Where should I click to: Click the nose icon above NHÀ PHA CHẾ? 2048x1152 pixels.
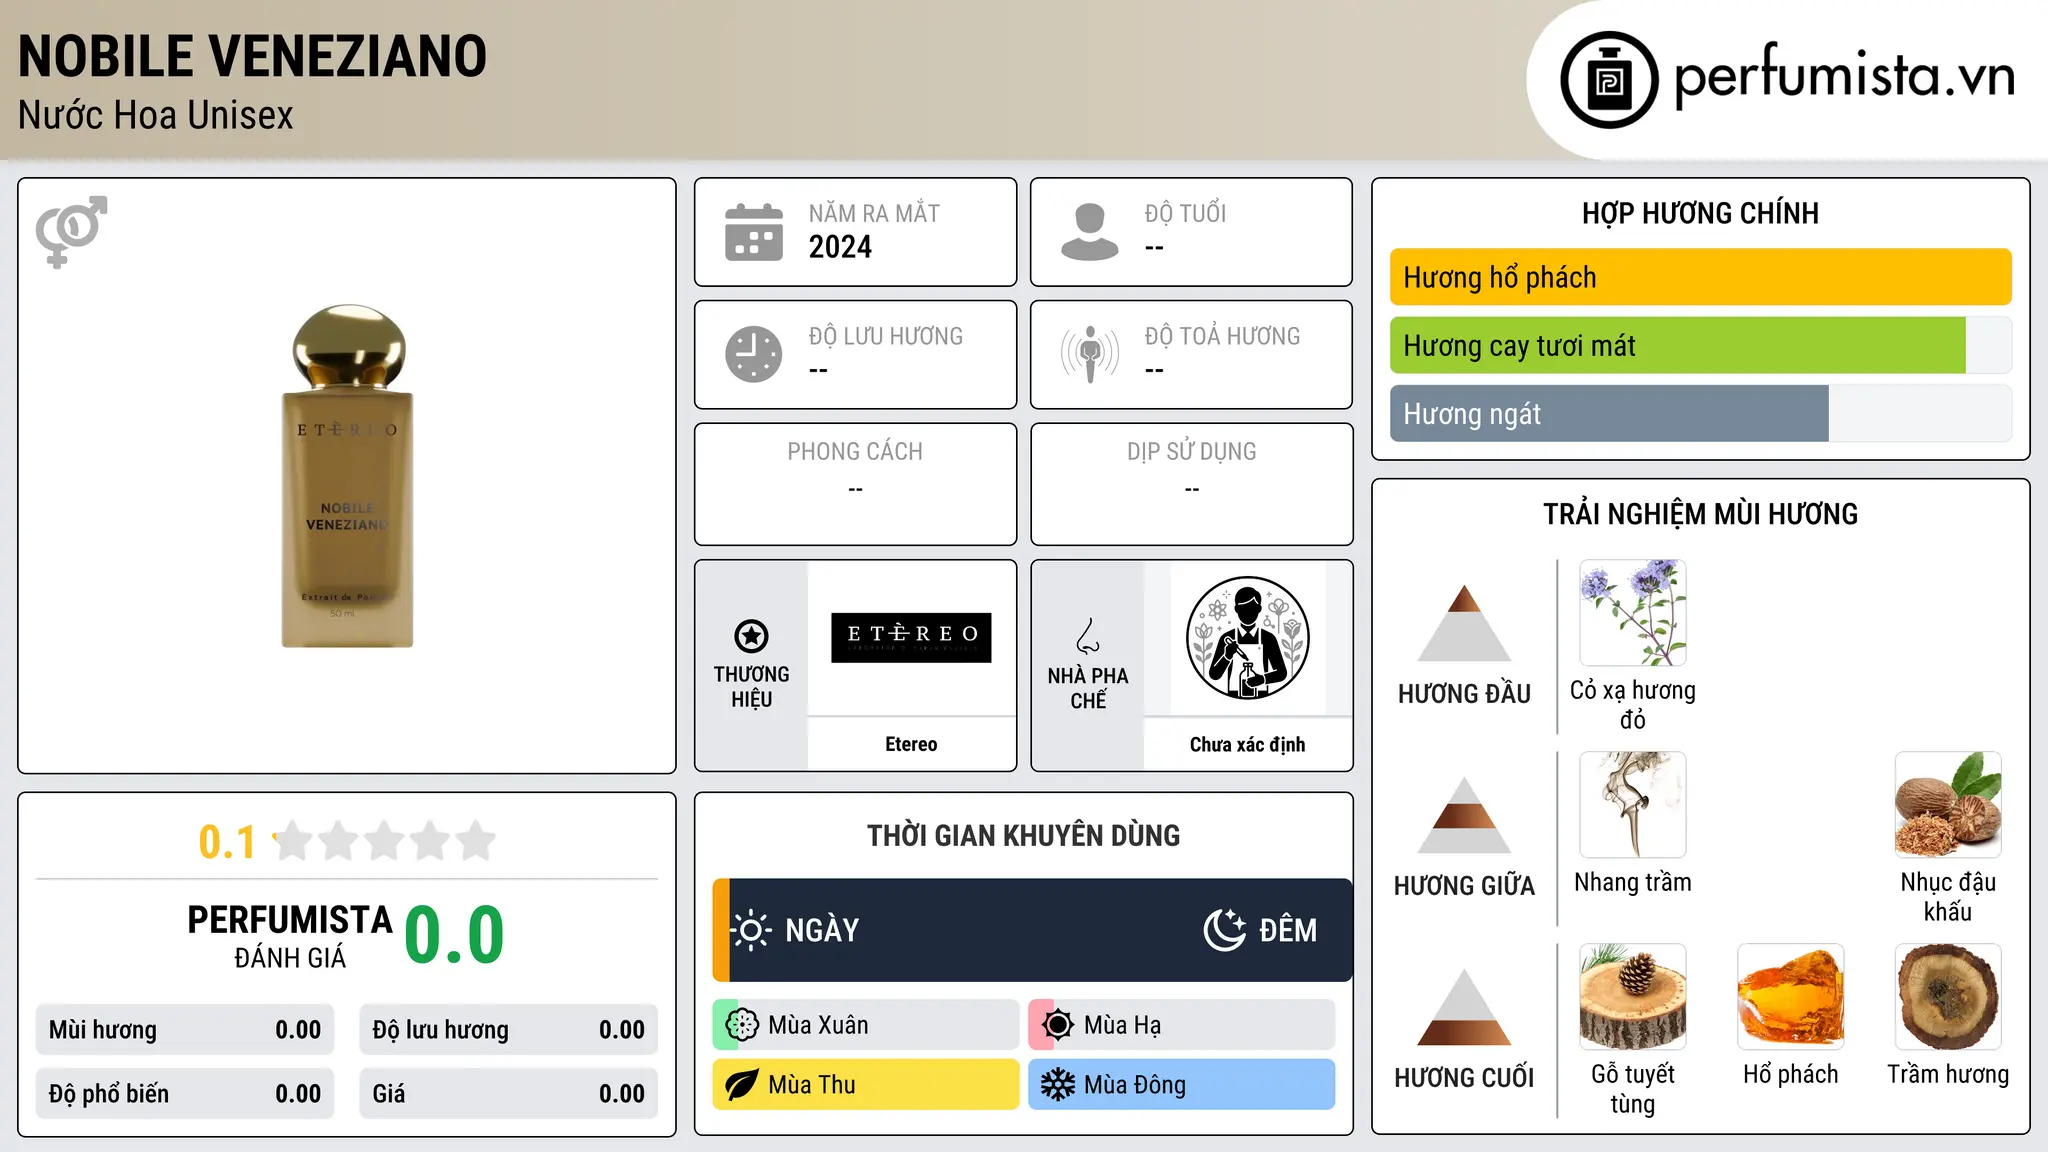tap(1088, 636)
